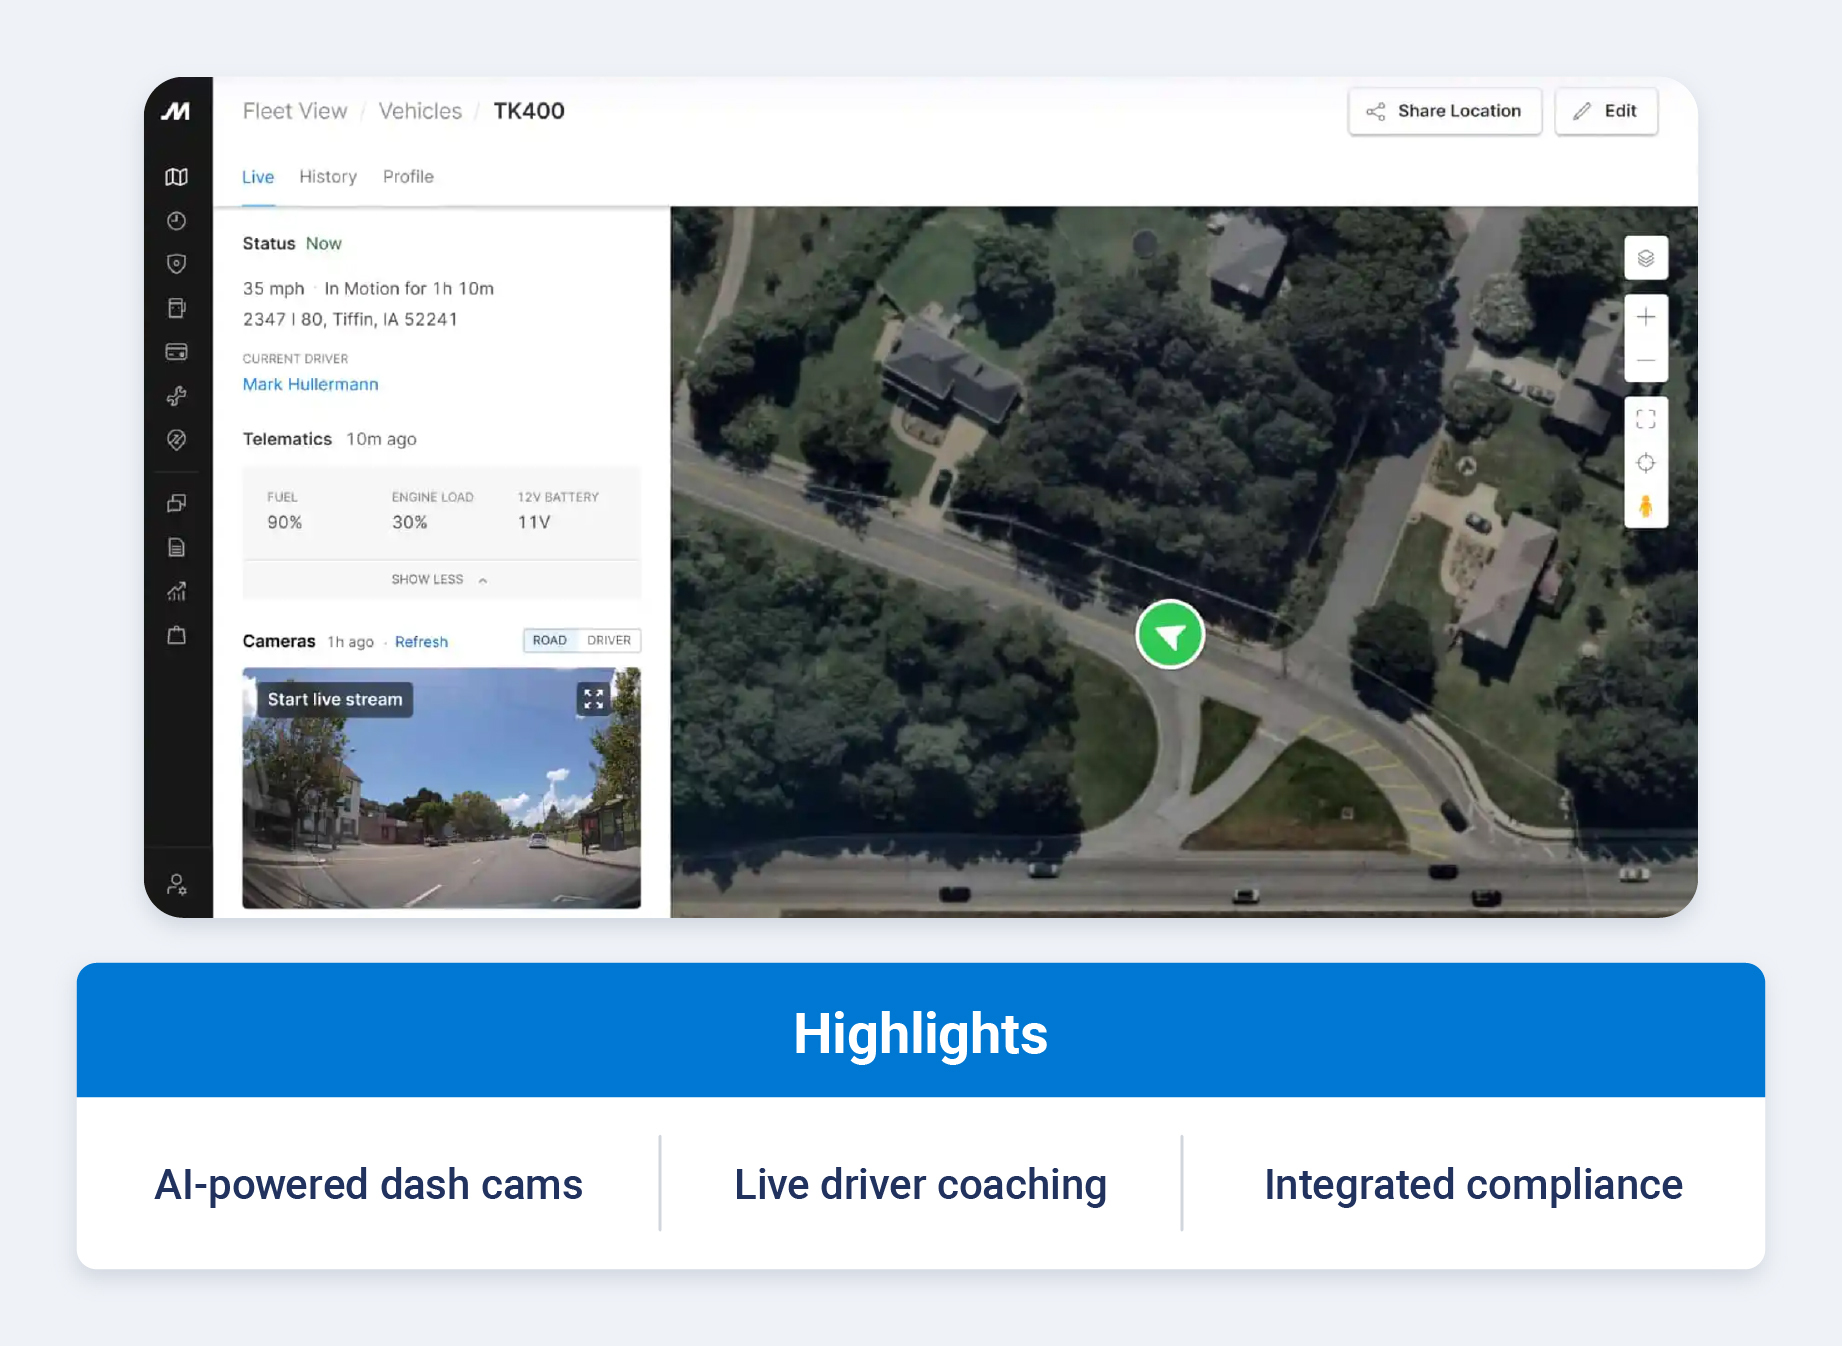This screenshot has width=1842, height=1346.
Task: Open driver profile for Mark Hullermann
Action: [310, 384]
